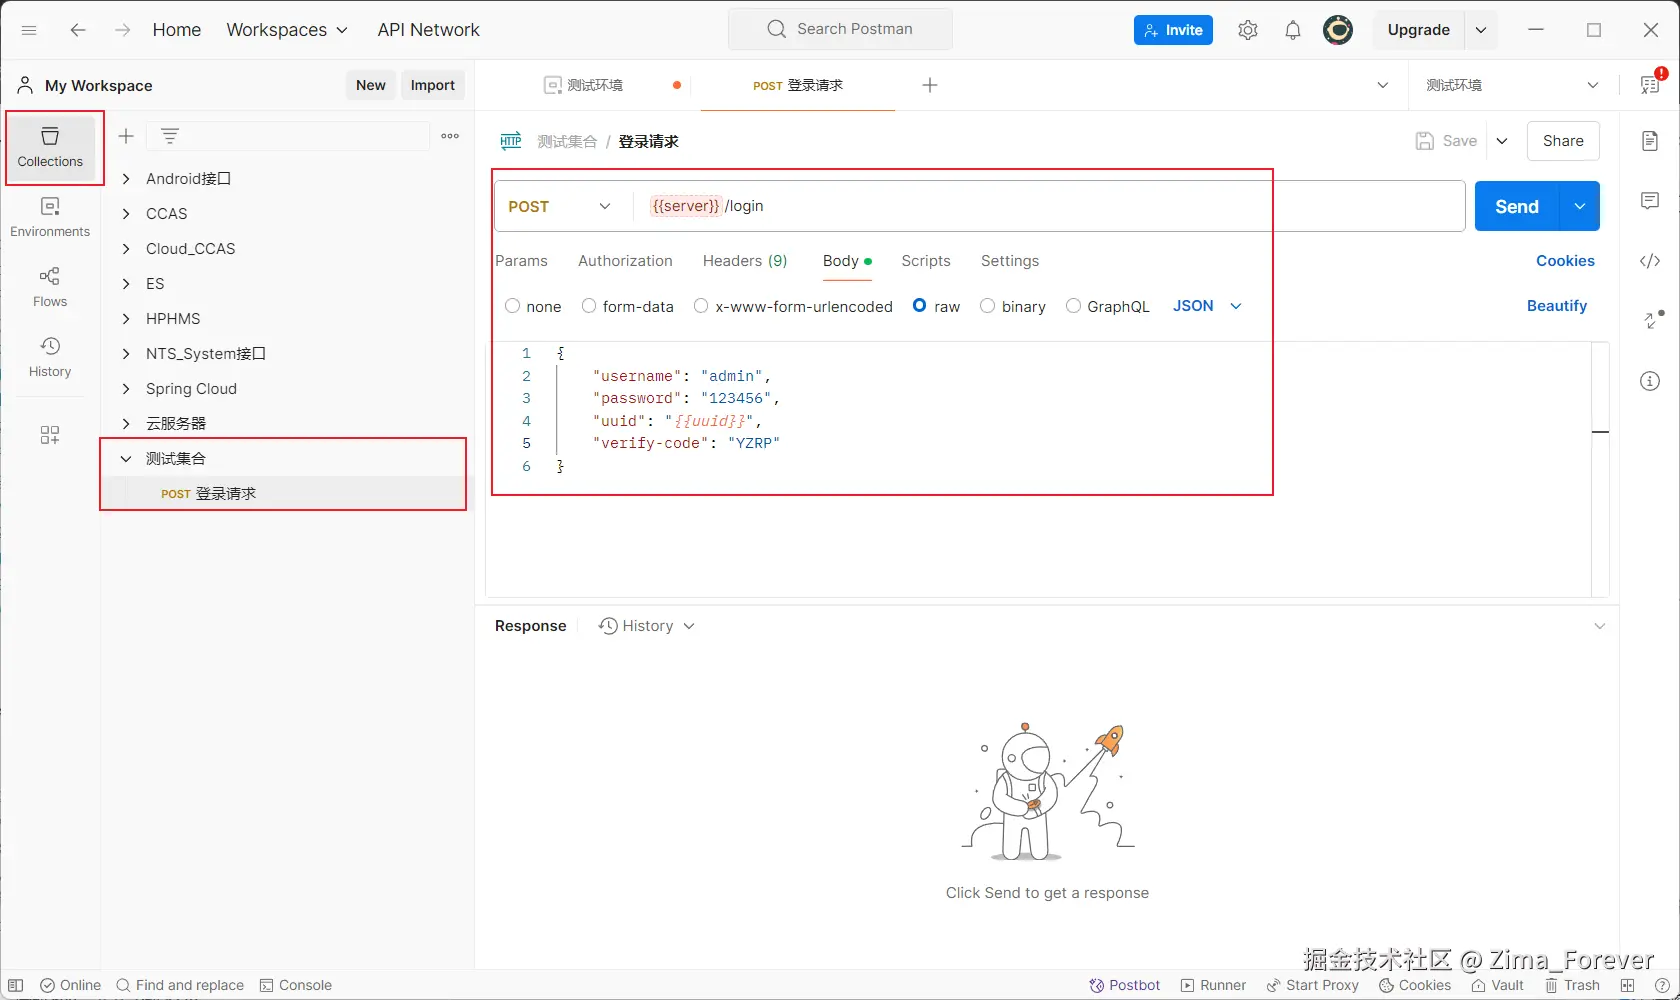This screenshot has height=1000, width=1680.
Task: Collapse the 测试集合 collection
Action: point(126,459)
